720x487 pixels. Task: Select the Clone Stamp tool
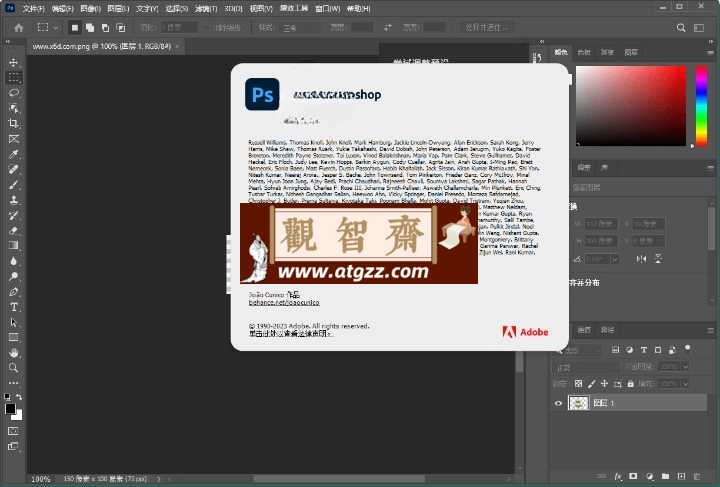tap(13, 200)
